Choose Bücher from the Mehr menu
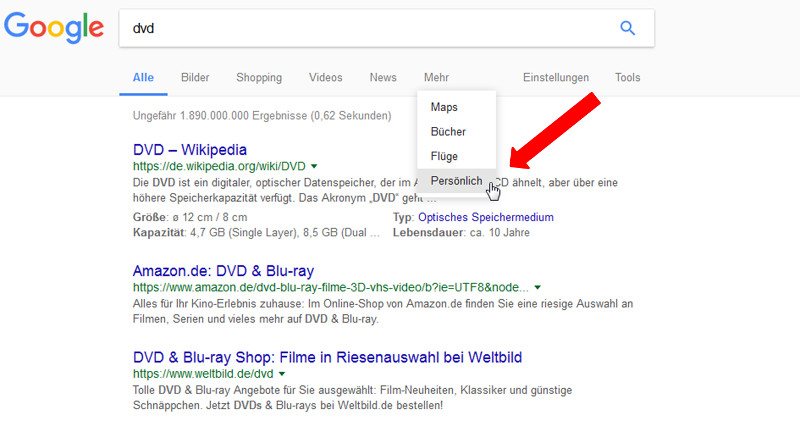Viewport: 800px width, 432px height. [456, 132]
